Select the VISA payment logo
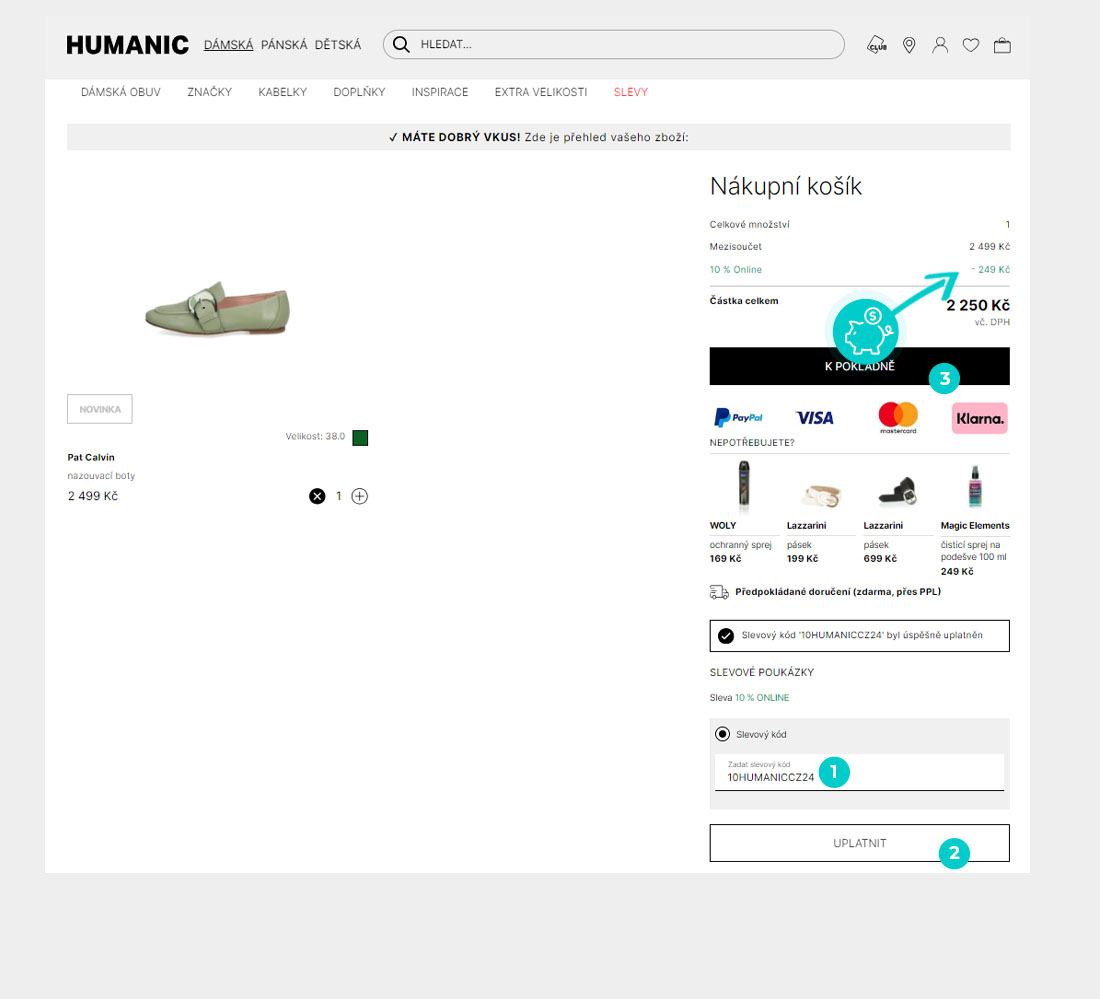 pos(814,417)
